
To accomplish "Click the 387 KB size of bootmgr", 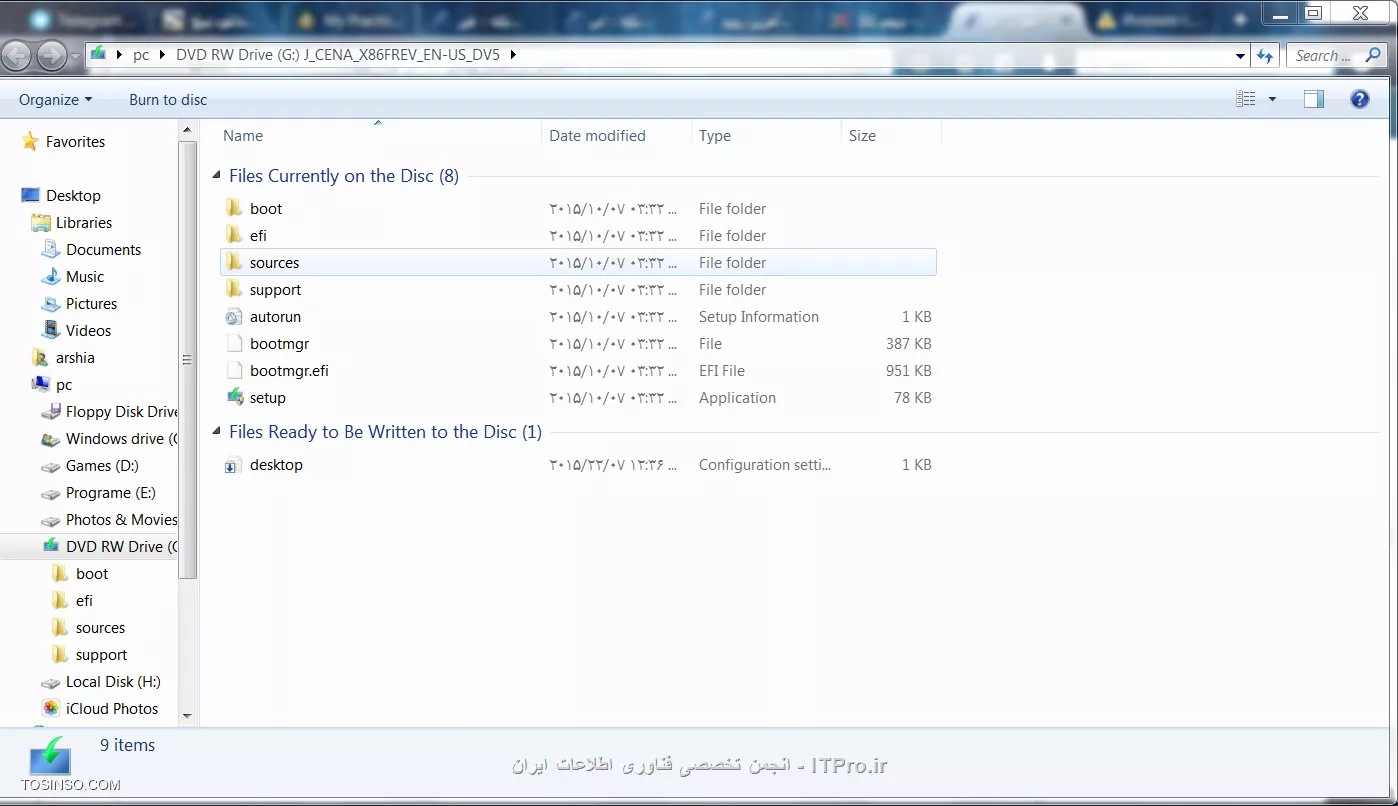I will [908, 343].
